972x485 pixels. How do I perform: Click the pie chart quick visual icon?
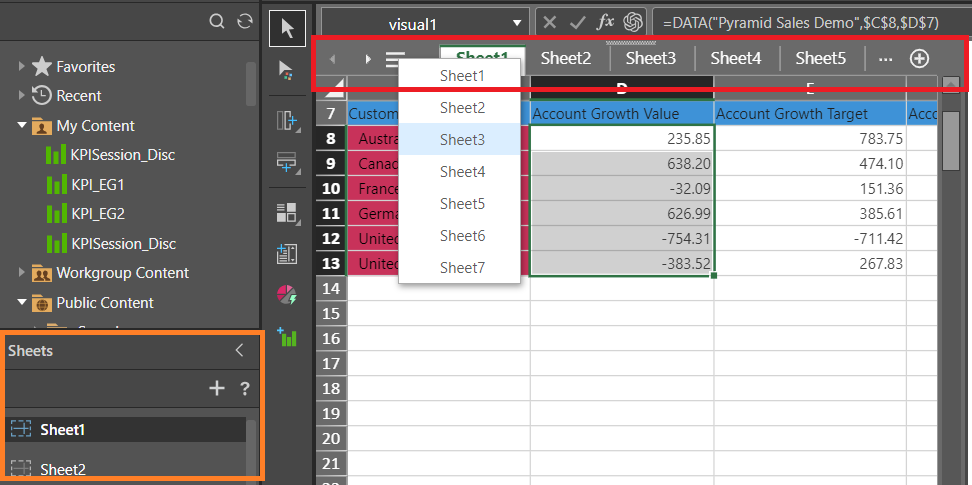click(x=288, y=295)
